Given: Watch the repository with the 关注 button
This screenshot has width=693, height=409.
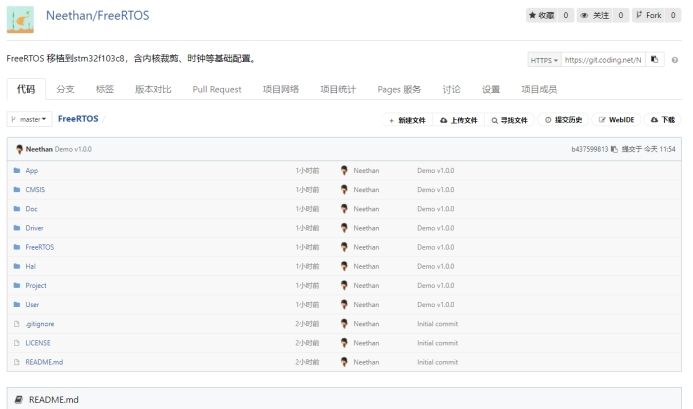Looking at the screenshot, I should tap(595, 15).
